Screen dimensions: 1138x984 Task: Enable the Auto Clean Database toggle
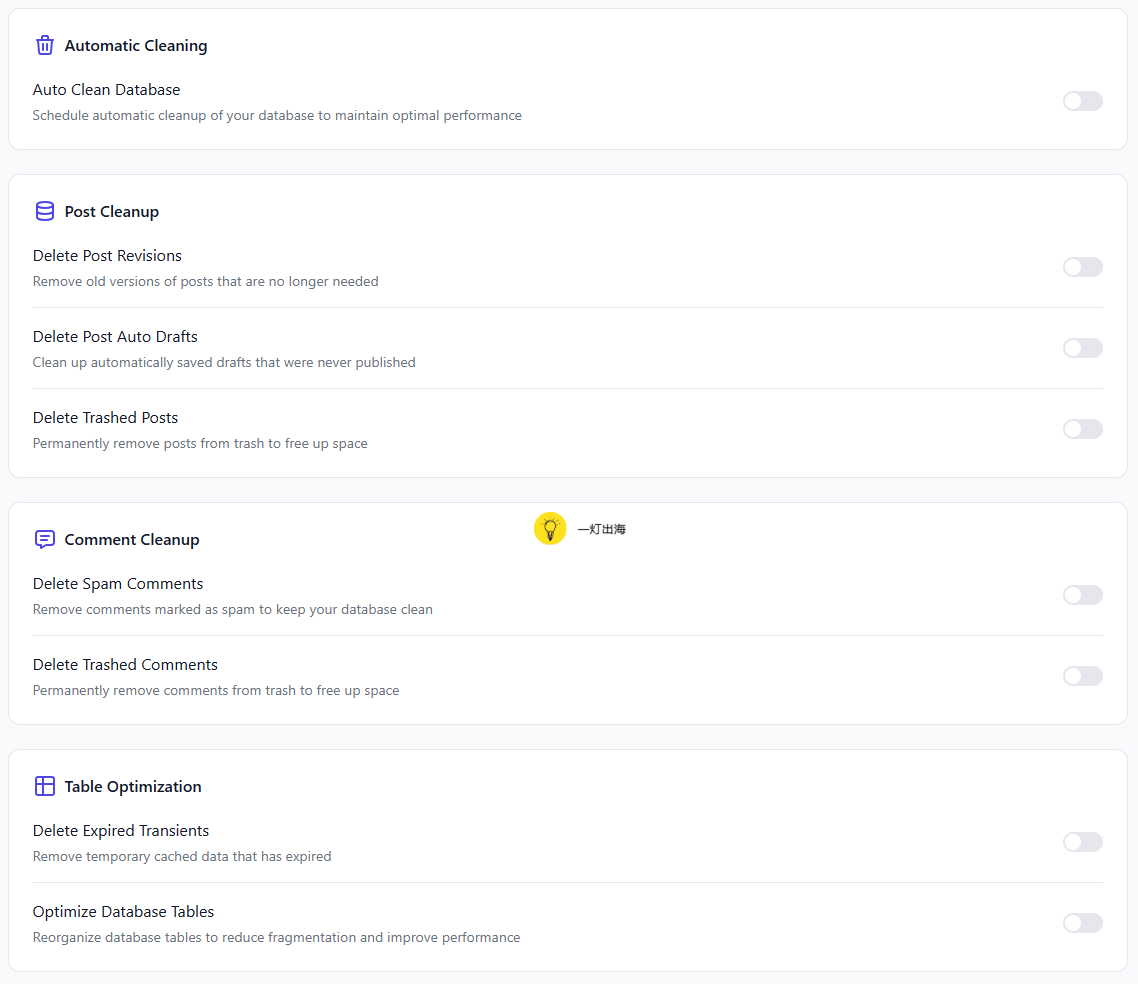click(x=1083, y=101)
